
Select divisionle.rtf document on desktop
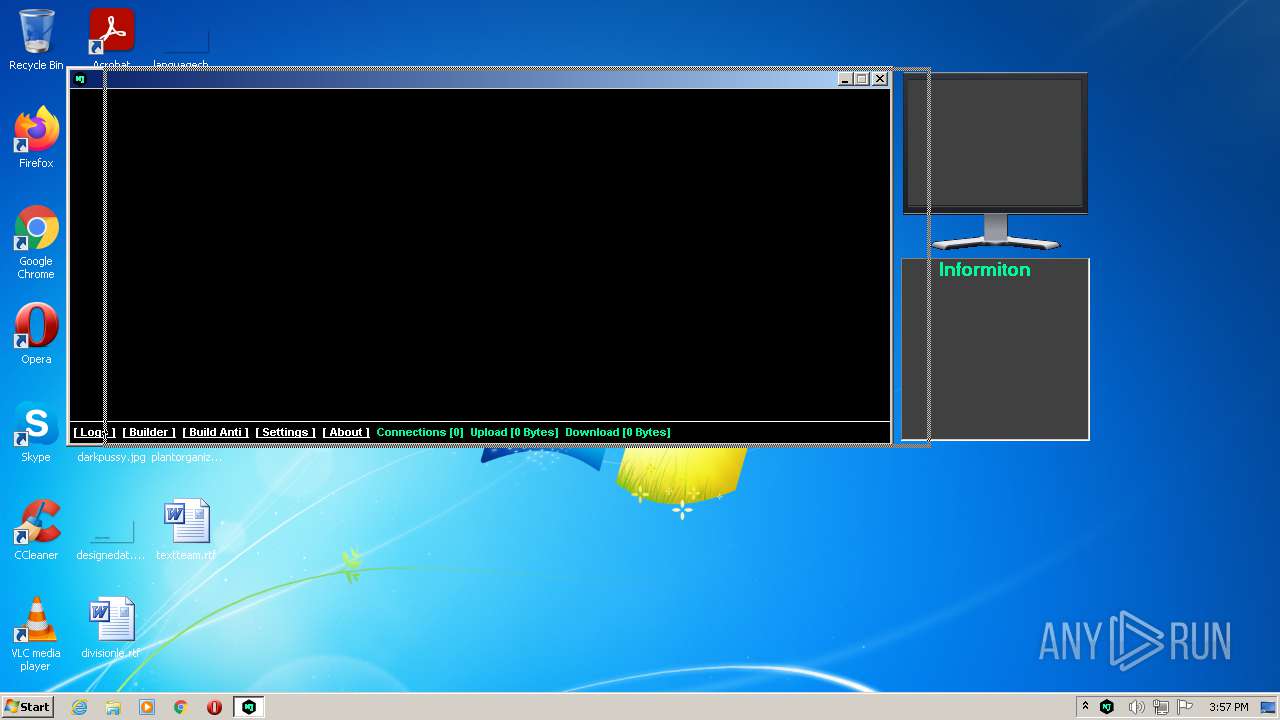click(111, 628)
